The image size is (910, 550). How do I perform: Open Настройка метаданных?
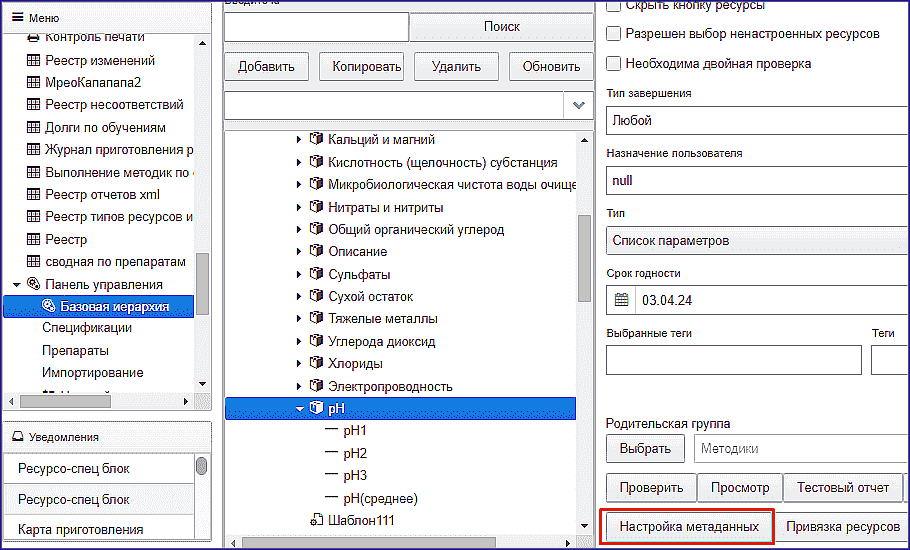point(689,526)
